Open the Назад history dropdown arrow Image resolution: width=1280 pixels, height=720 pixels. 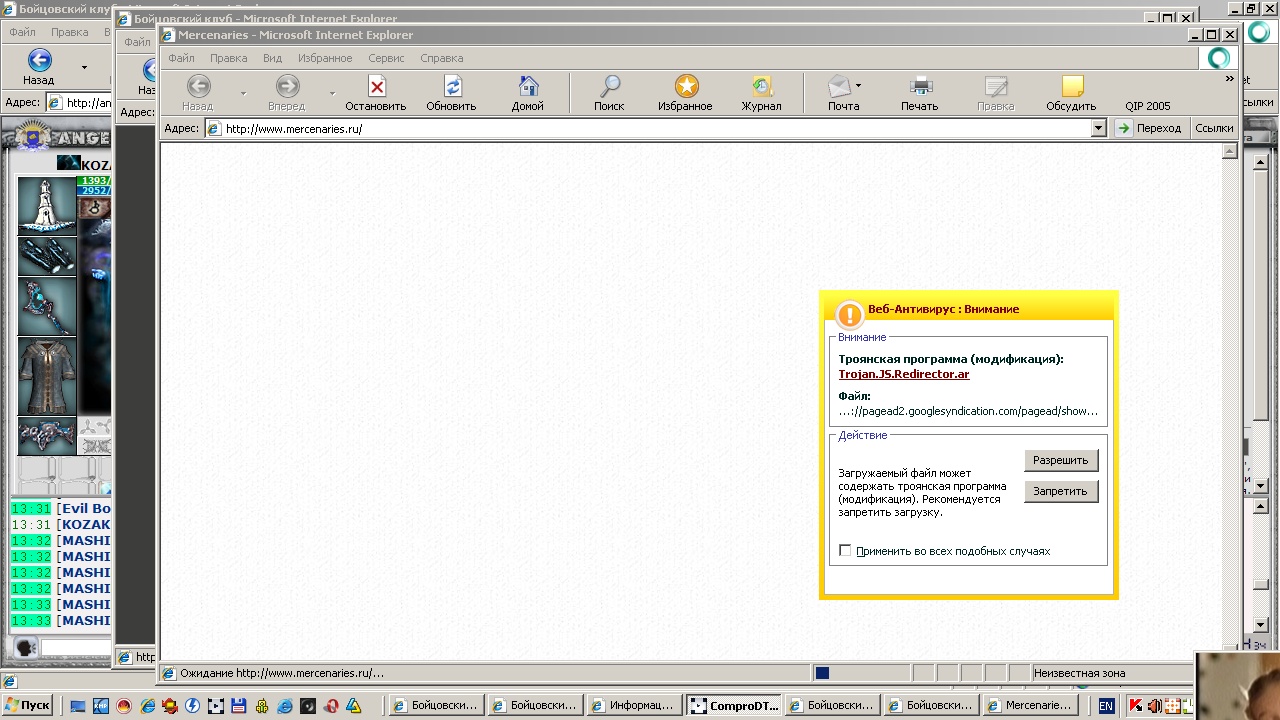[243, 93]
